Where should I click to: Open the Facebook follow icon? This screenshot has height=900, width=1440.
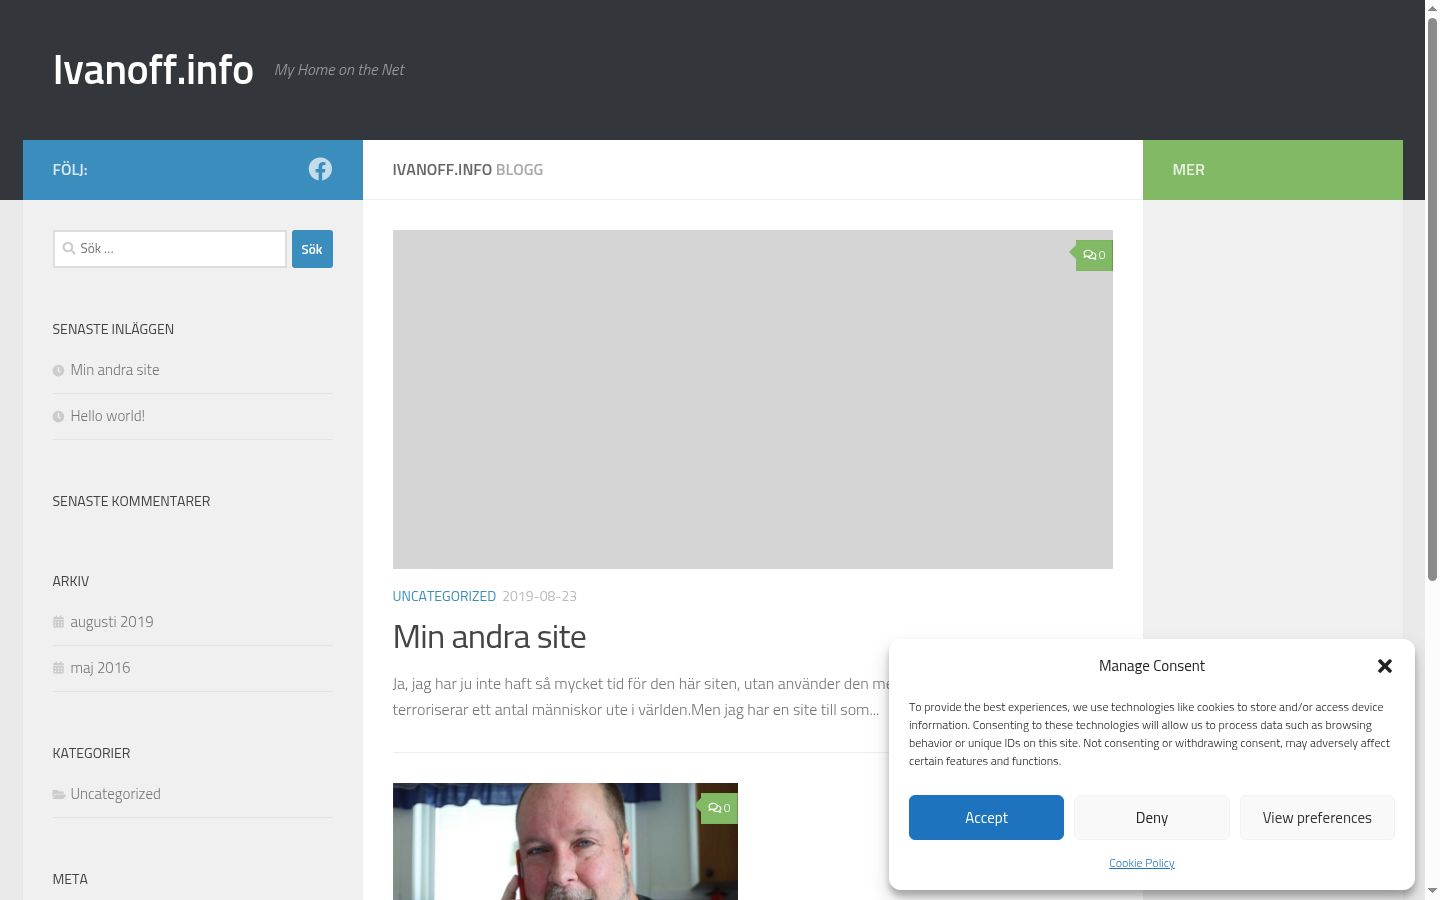(320, 169)
